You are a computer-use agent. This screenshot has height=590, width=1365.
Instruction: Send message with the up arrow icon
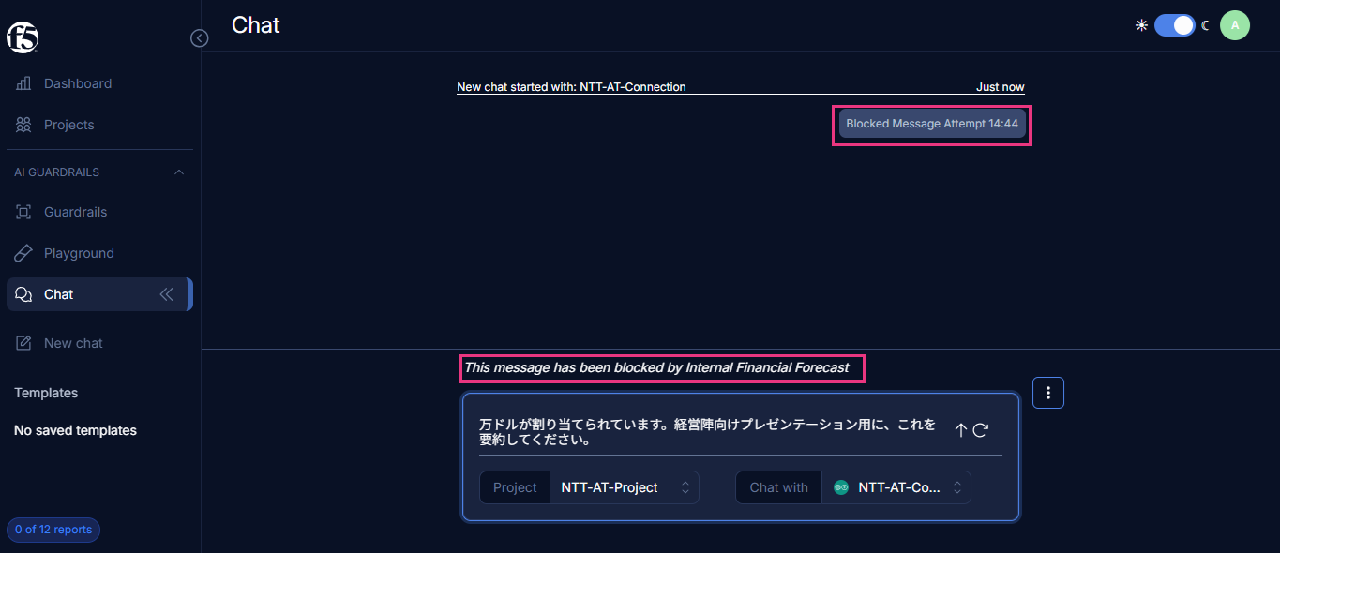tap(961, 430)
